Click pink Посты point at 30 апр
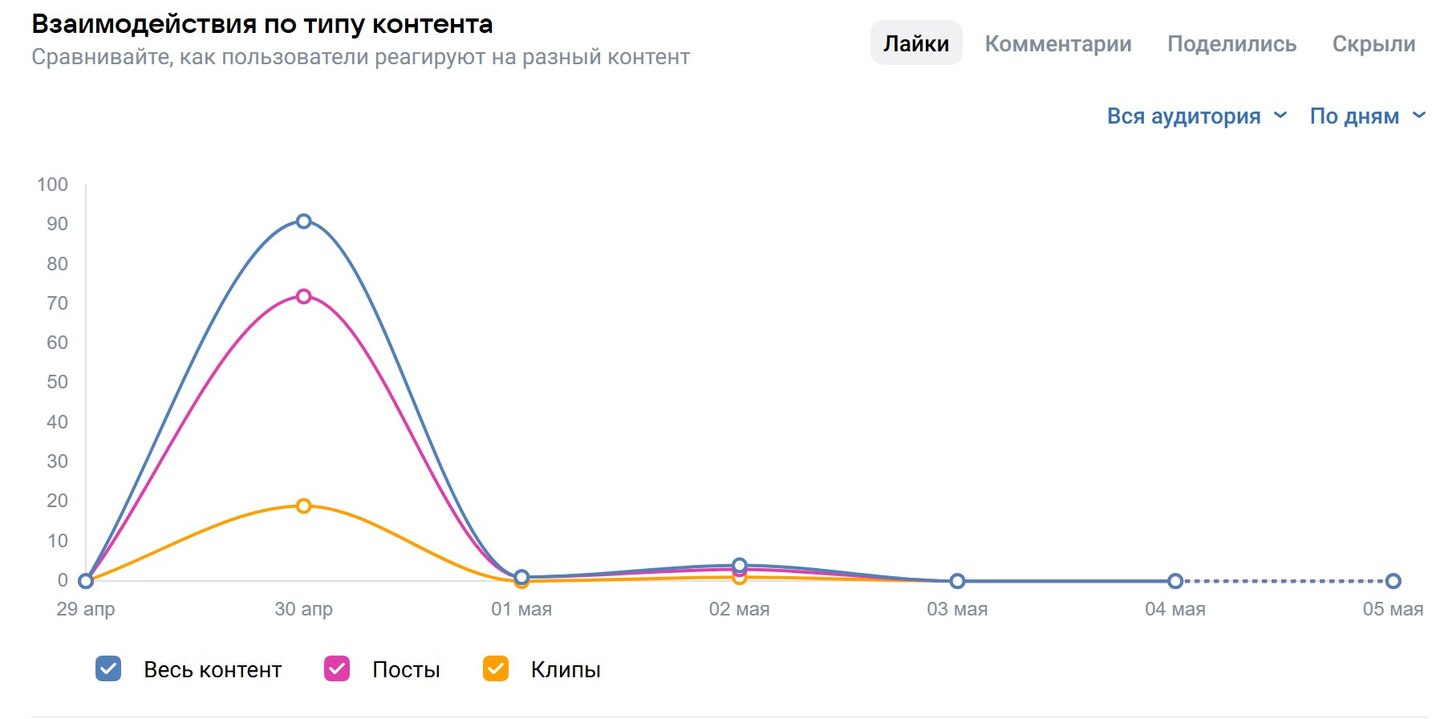Viewport: 1440px width, 719px height. 304,296
